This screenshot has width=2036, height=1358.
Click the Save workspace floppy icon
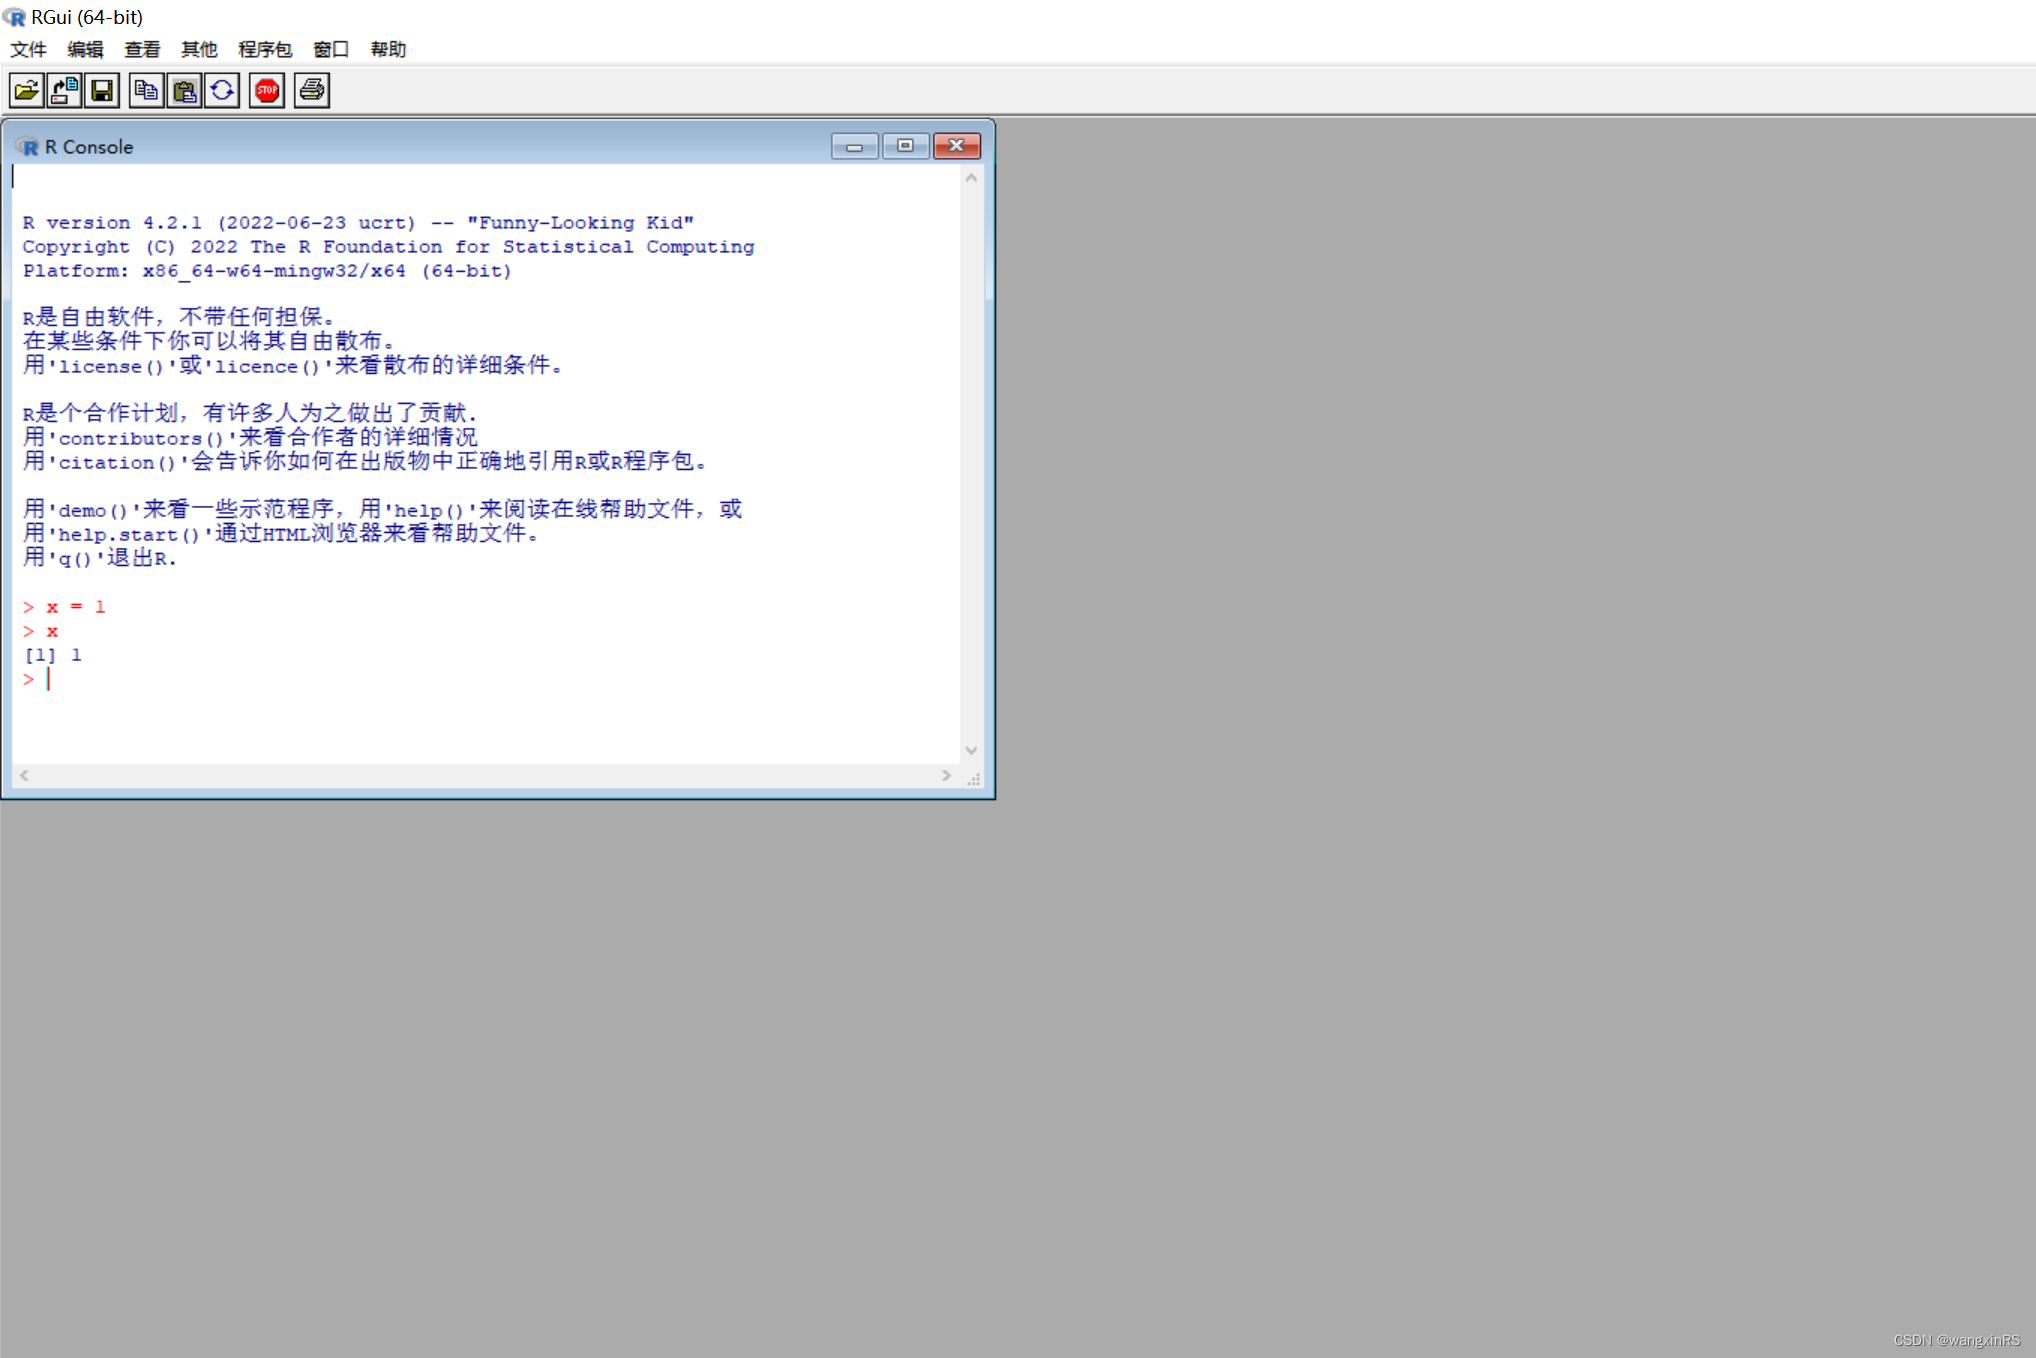click(102, 91)
